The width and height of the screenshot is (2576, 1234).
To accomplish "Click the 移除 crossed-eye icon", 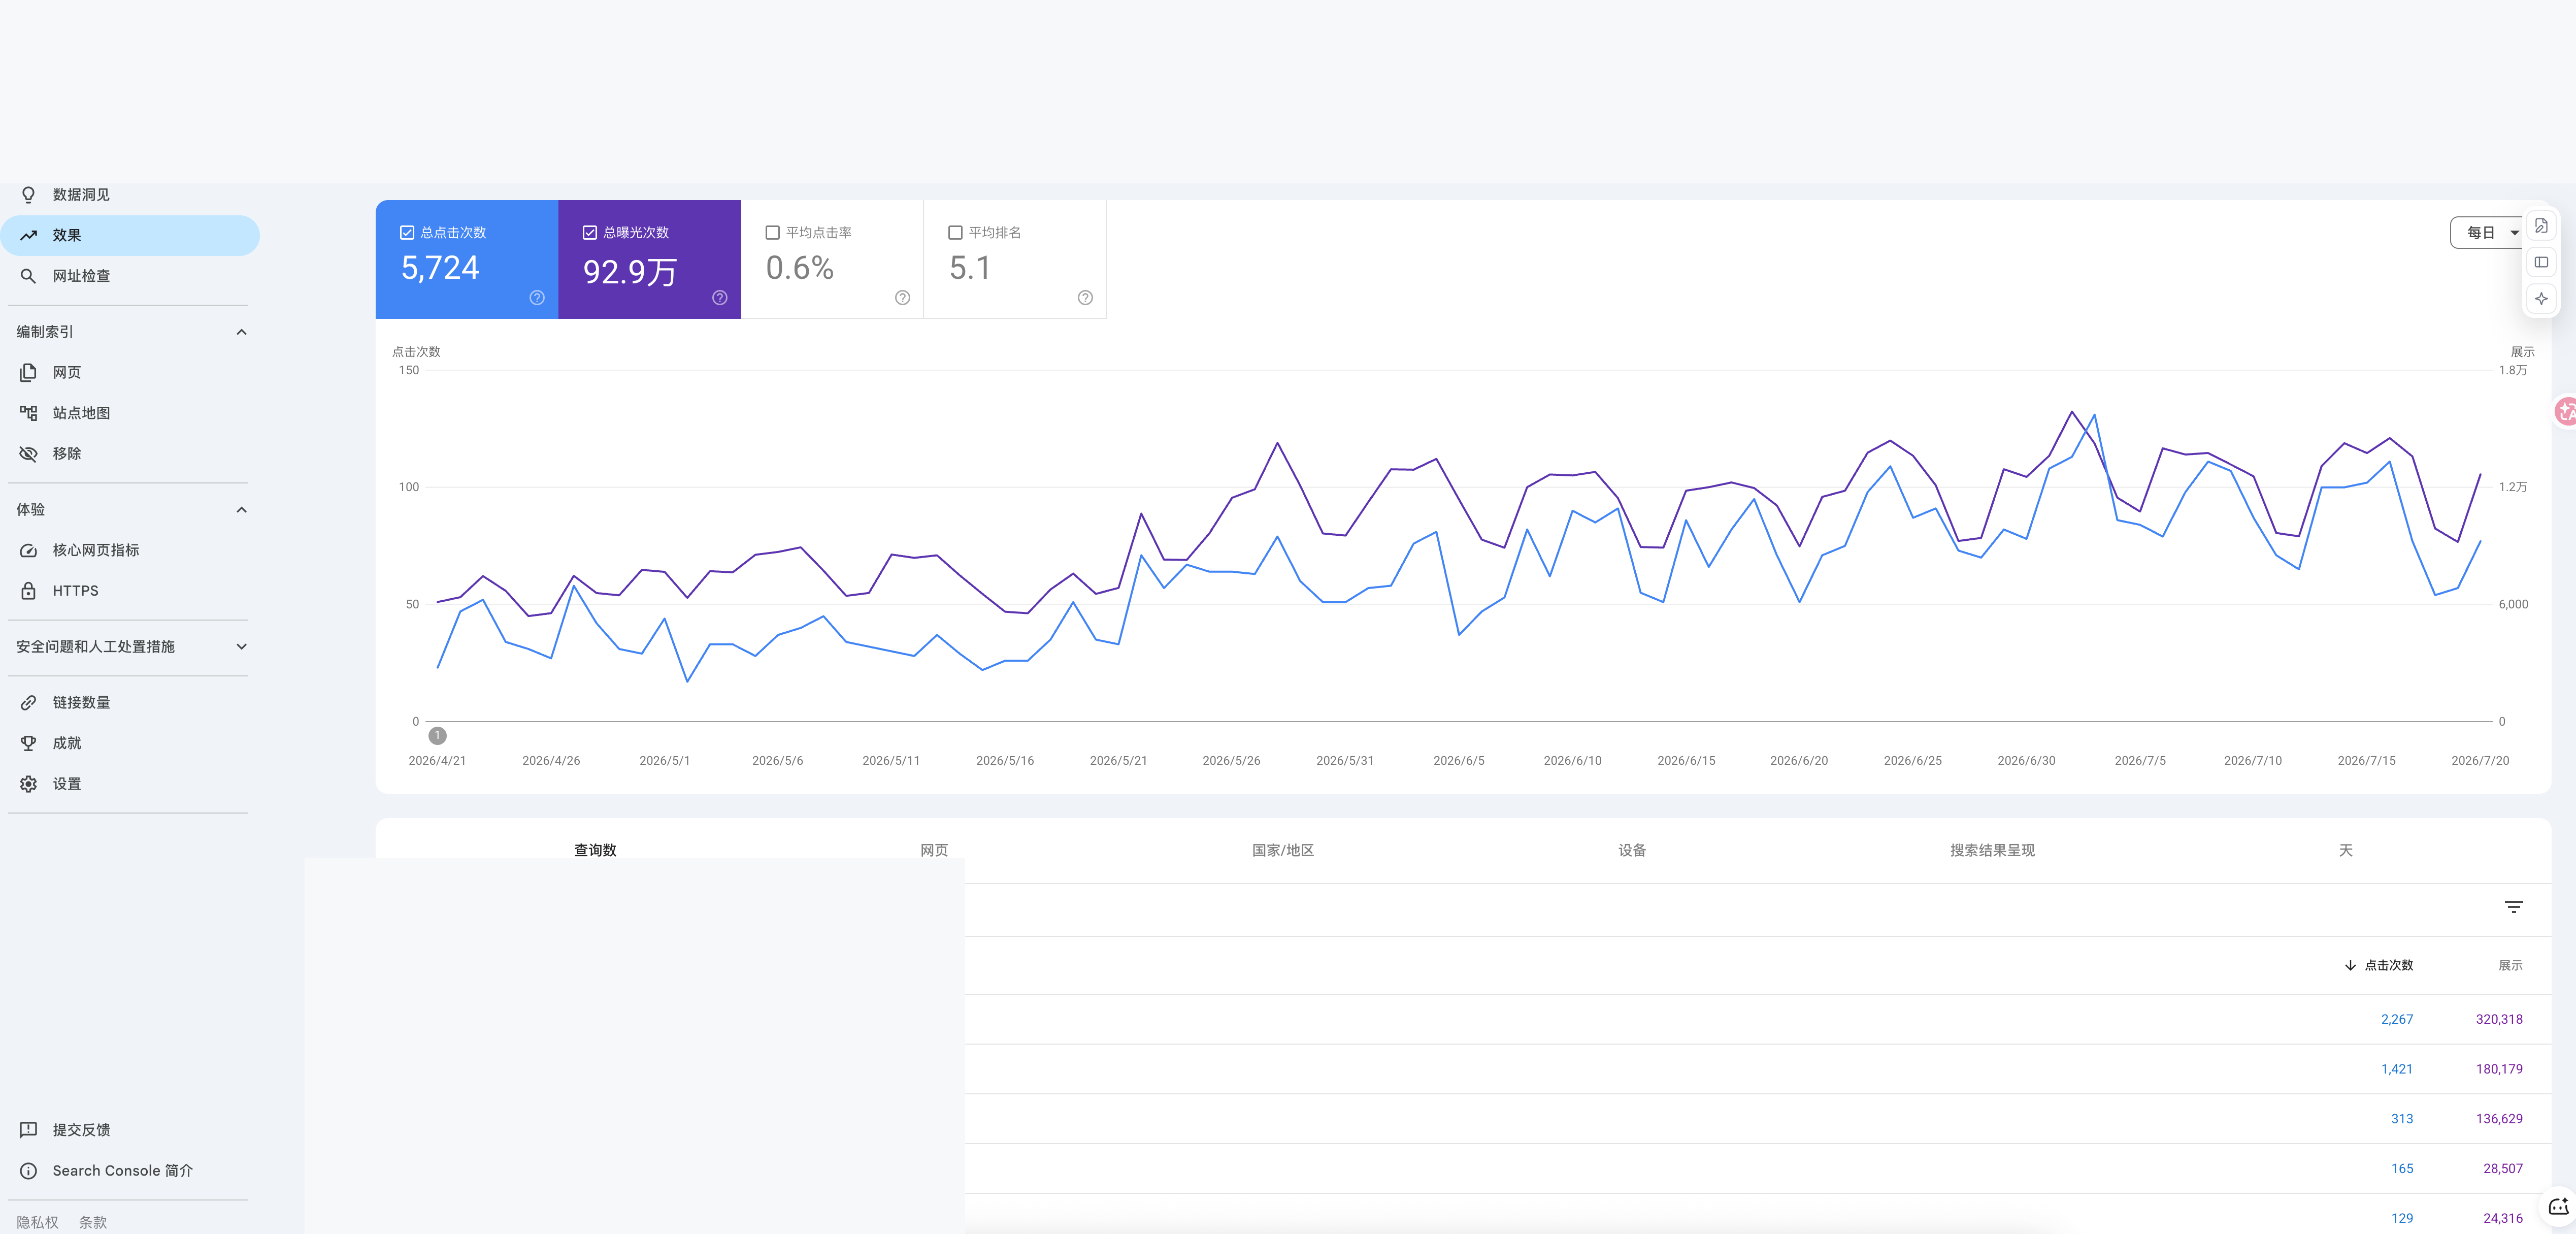I will (28, 454).
